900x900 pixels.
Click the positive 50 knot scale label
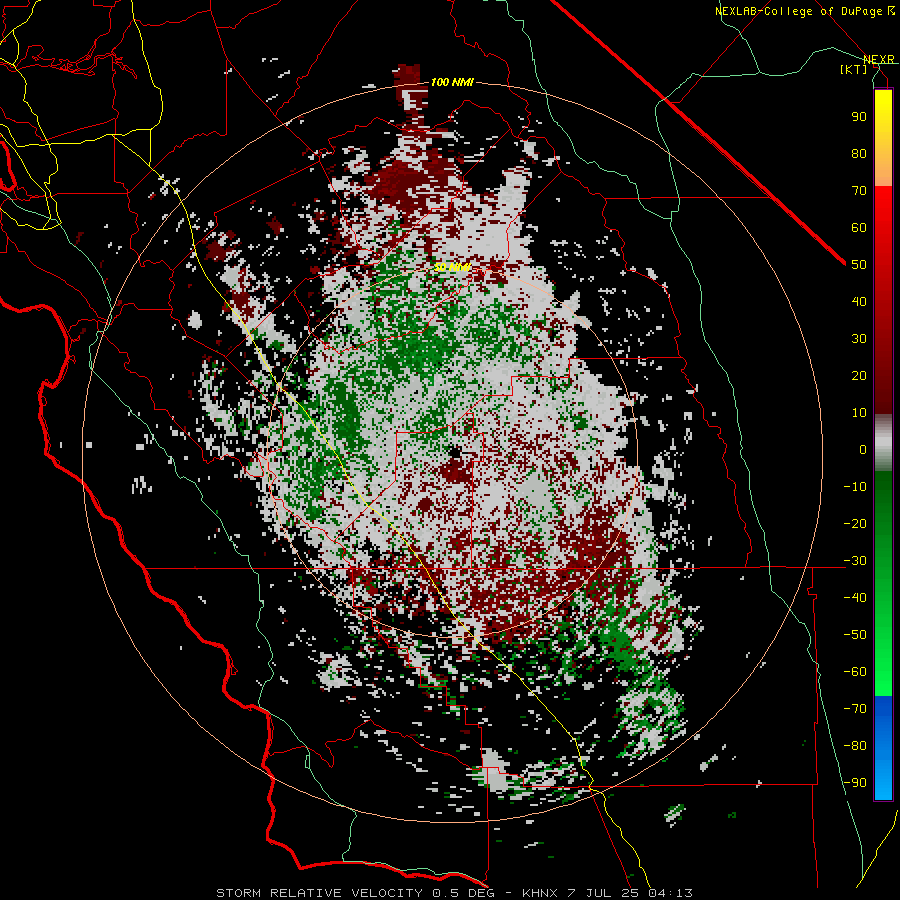coord(859,265)
